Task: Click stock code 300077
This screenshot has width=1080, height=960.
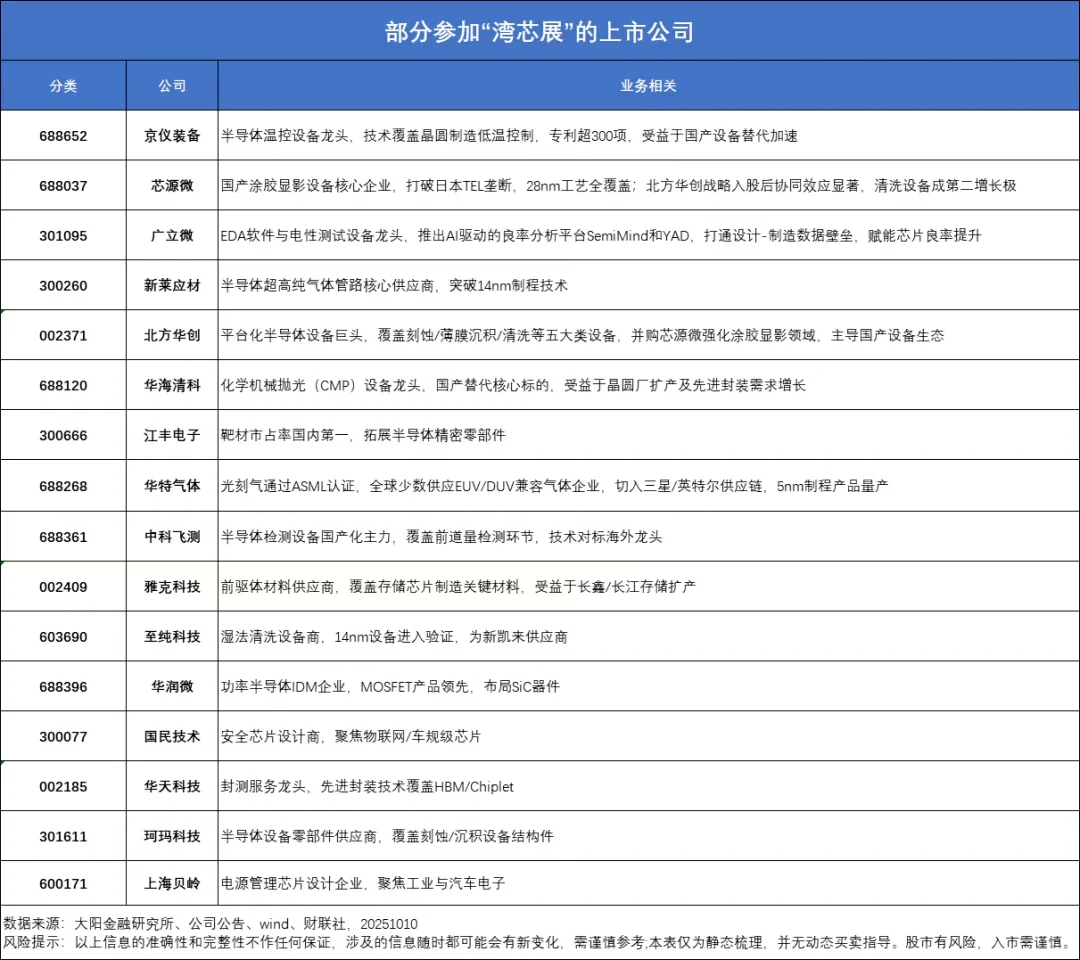Action: click(63, 737)
